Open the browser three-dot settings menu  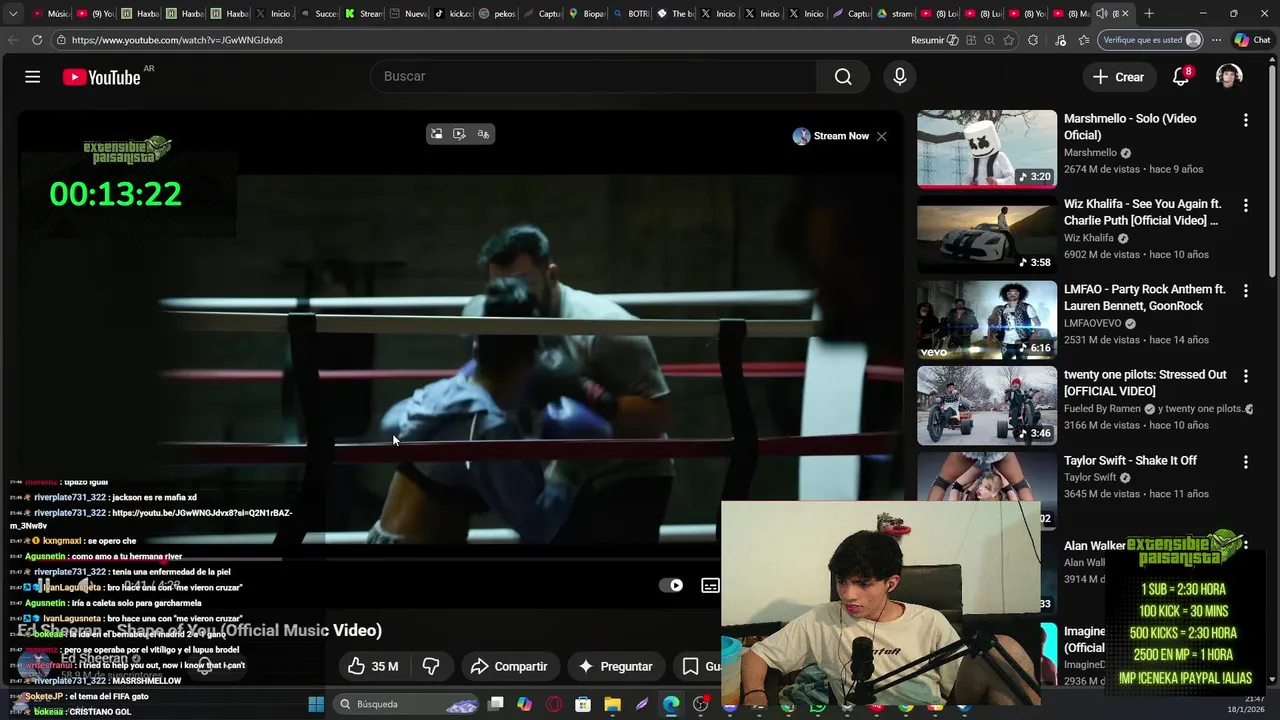point(1216,40)
